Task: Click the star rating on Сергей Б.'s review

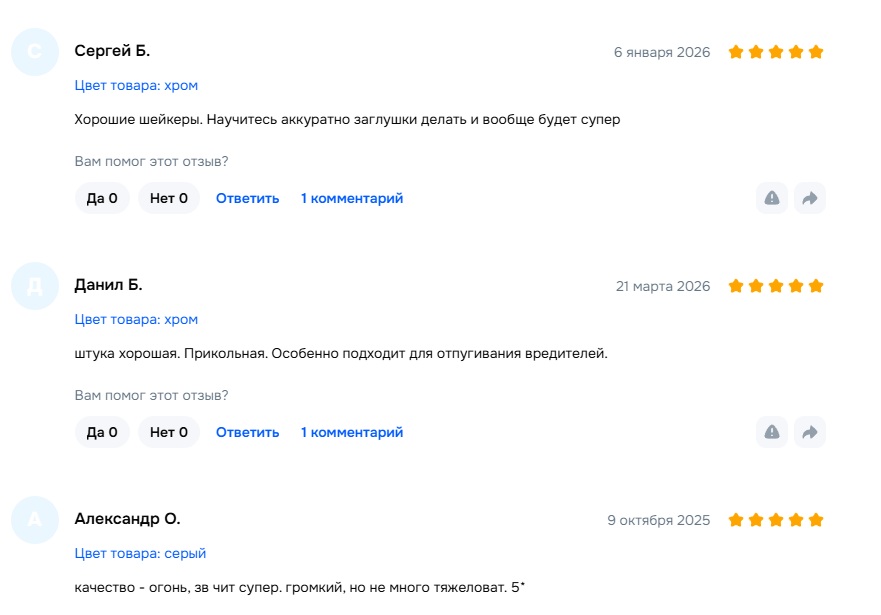Action: 776,52
